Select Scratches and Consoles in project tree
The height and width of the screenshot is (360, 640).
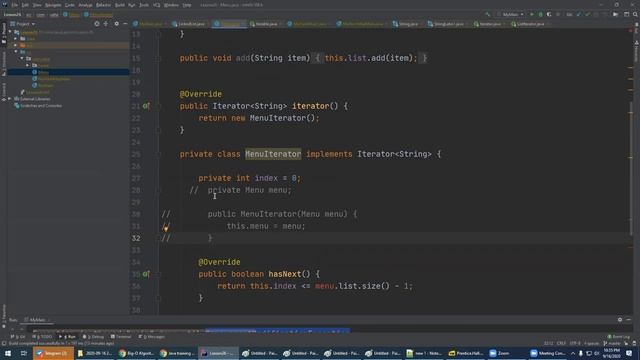pos(41,106)
